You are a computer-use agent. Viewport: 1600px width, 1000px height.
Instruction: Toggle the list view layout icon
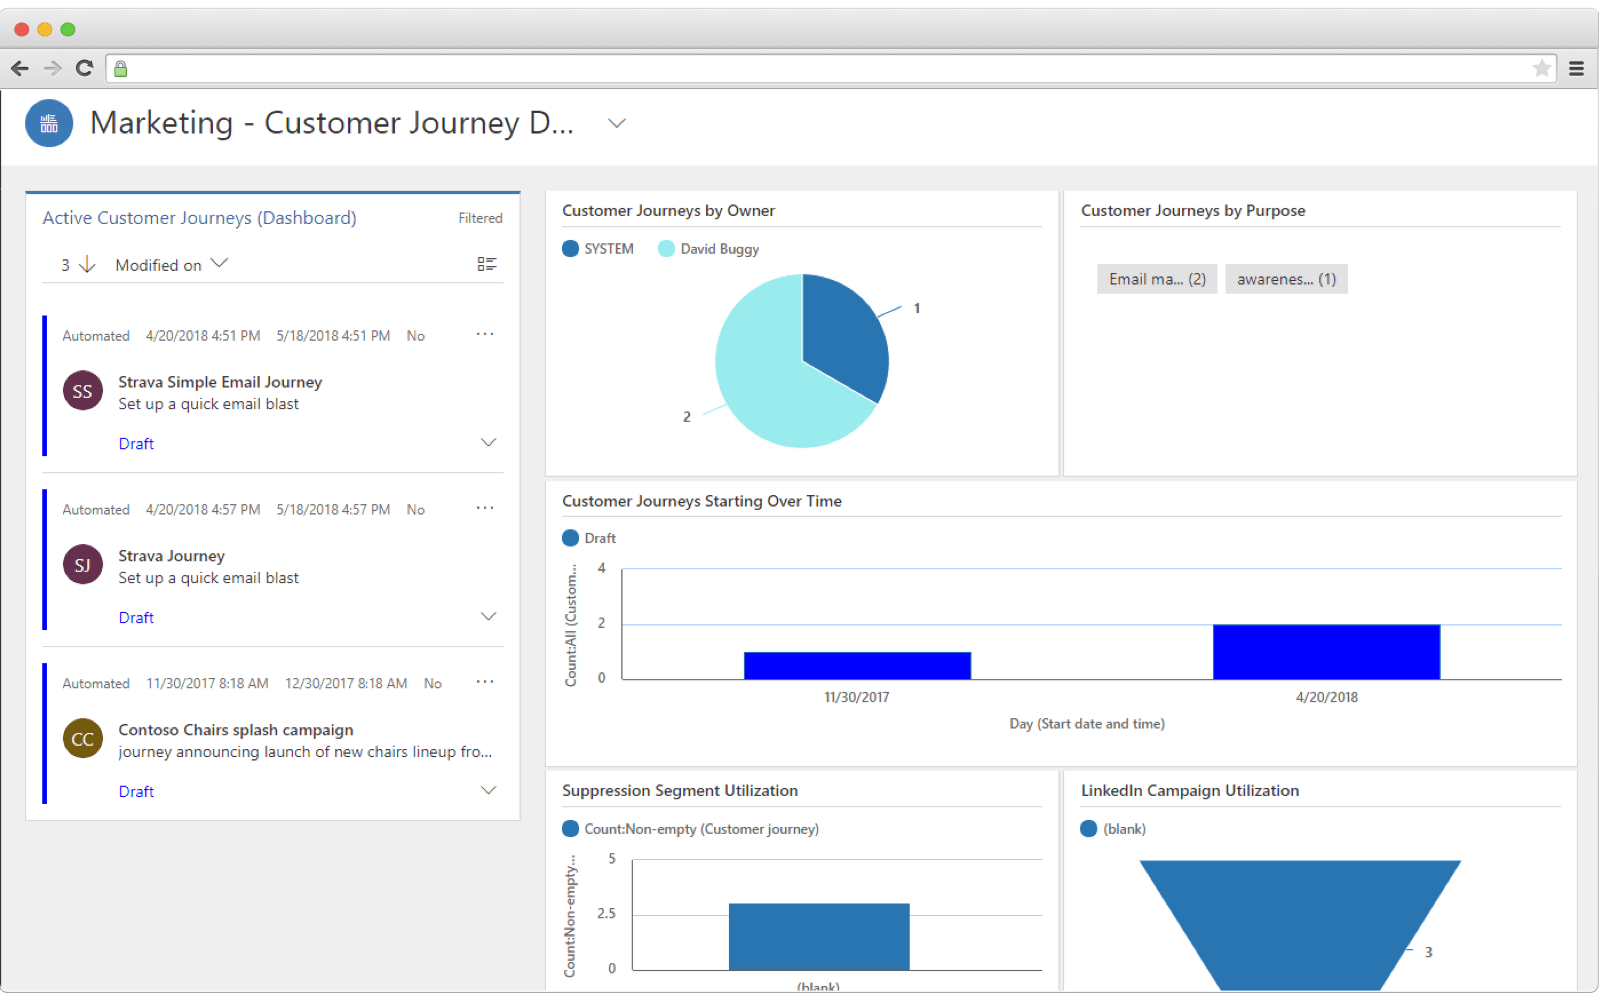[487, 264]
